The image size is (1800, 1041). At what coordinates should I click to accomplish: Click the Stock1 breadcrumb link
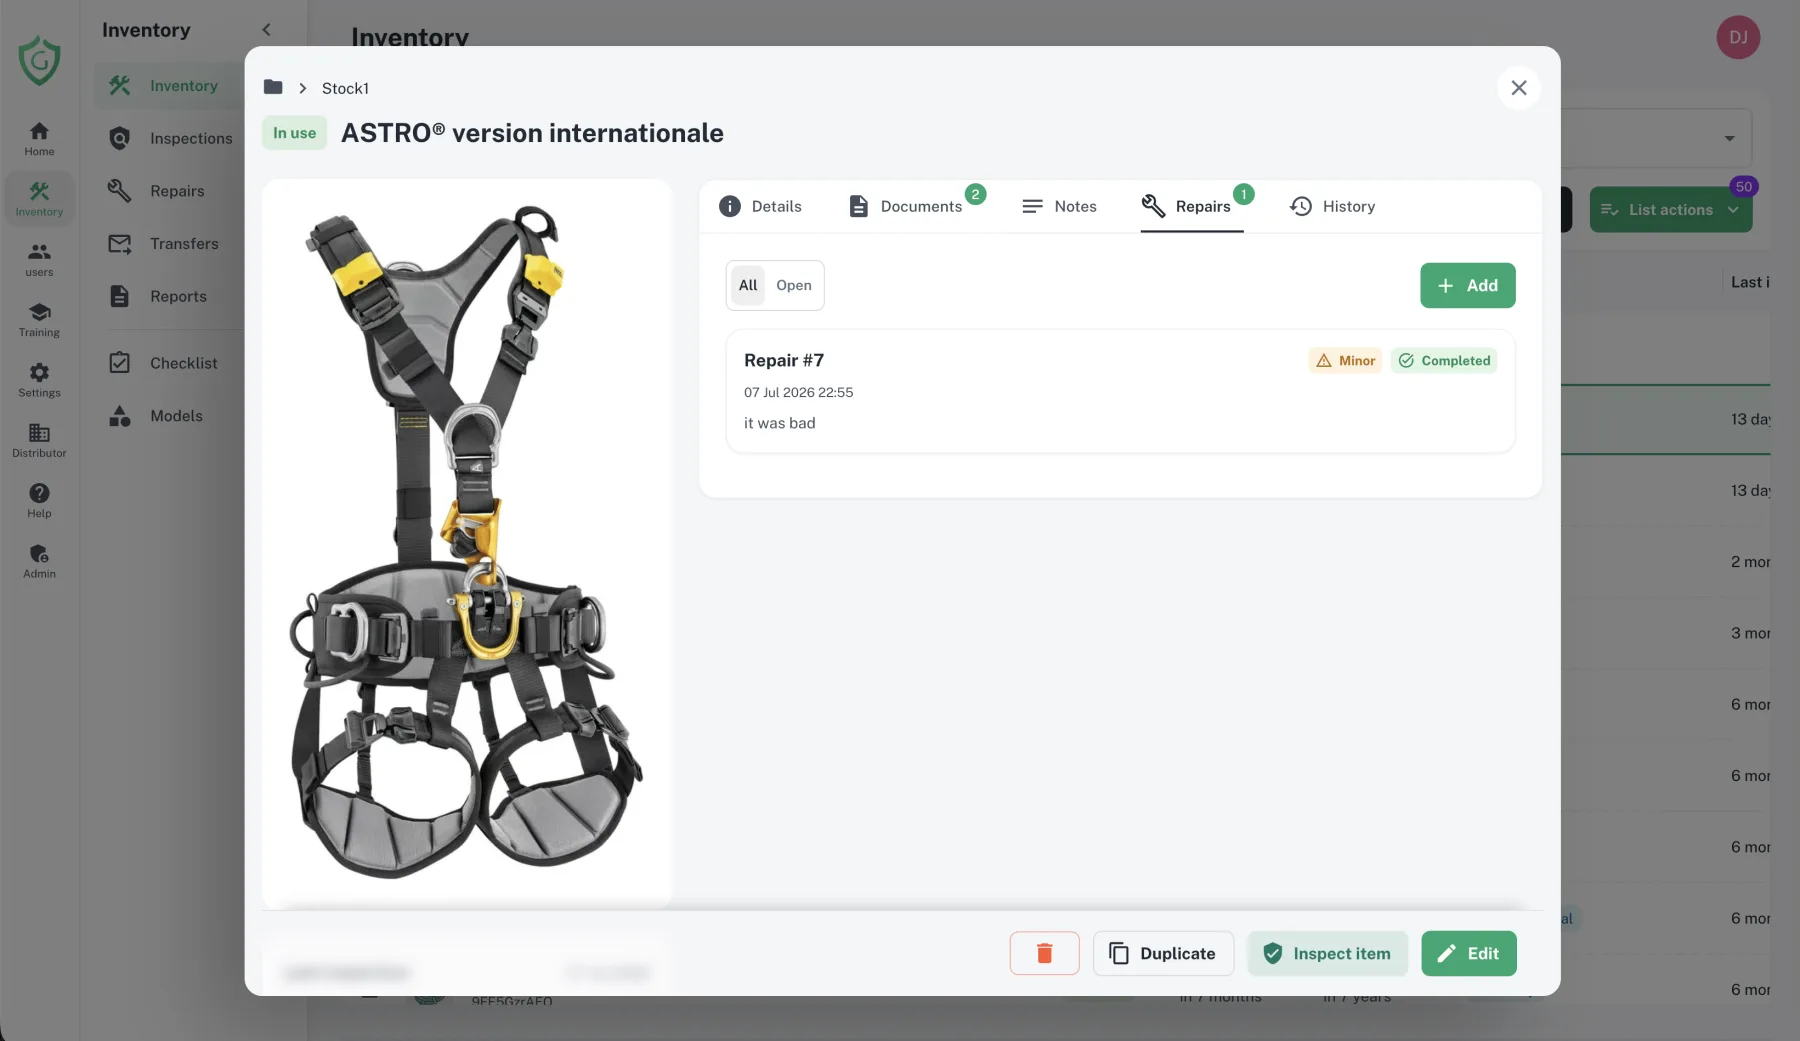coord(345,88)
